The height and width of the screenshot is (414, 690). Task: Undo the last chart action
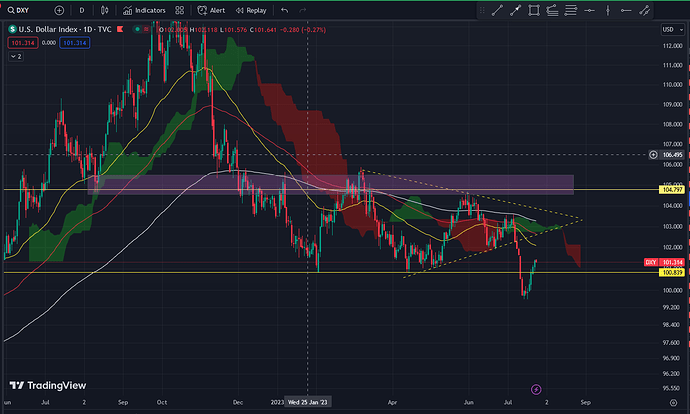coord(284,10)
